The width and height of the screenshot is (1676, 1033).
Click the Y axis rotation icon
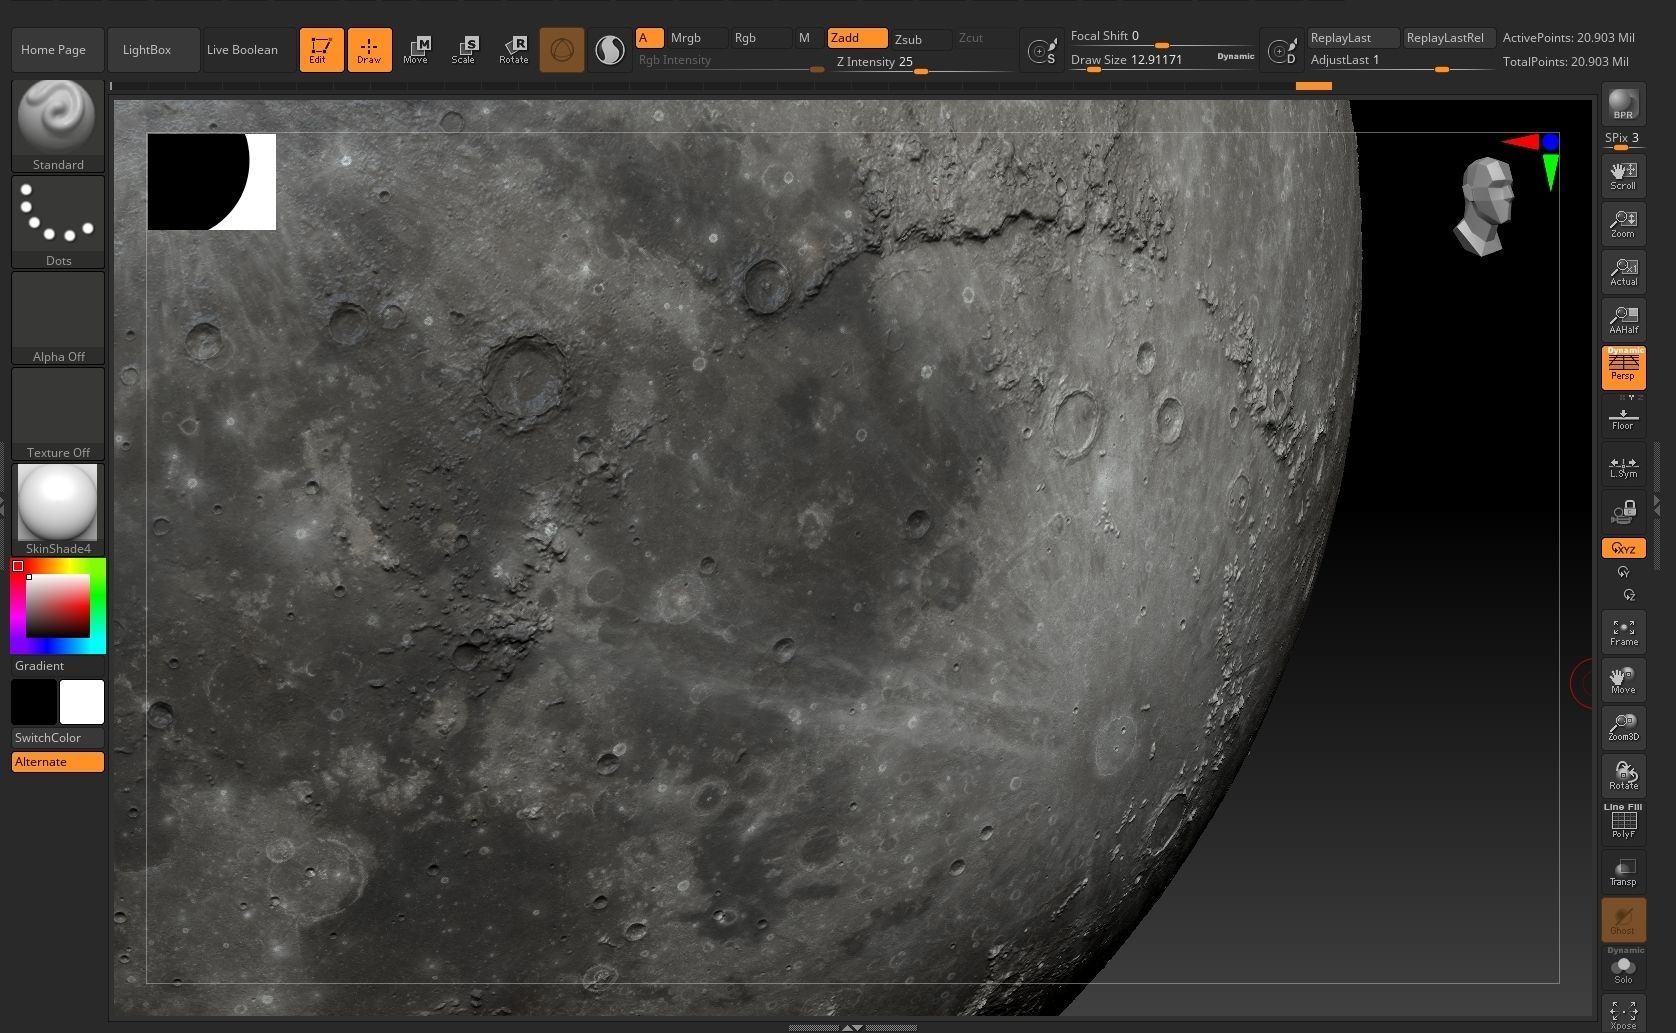tap(1623, 572)
